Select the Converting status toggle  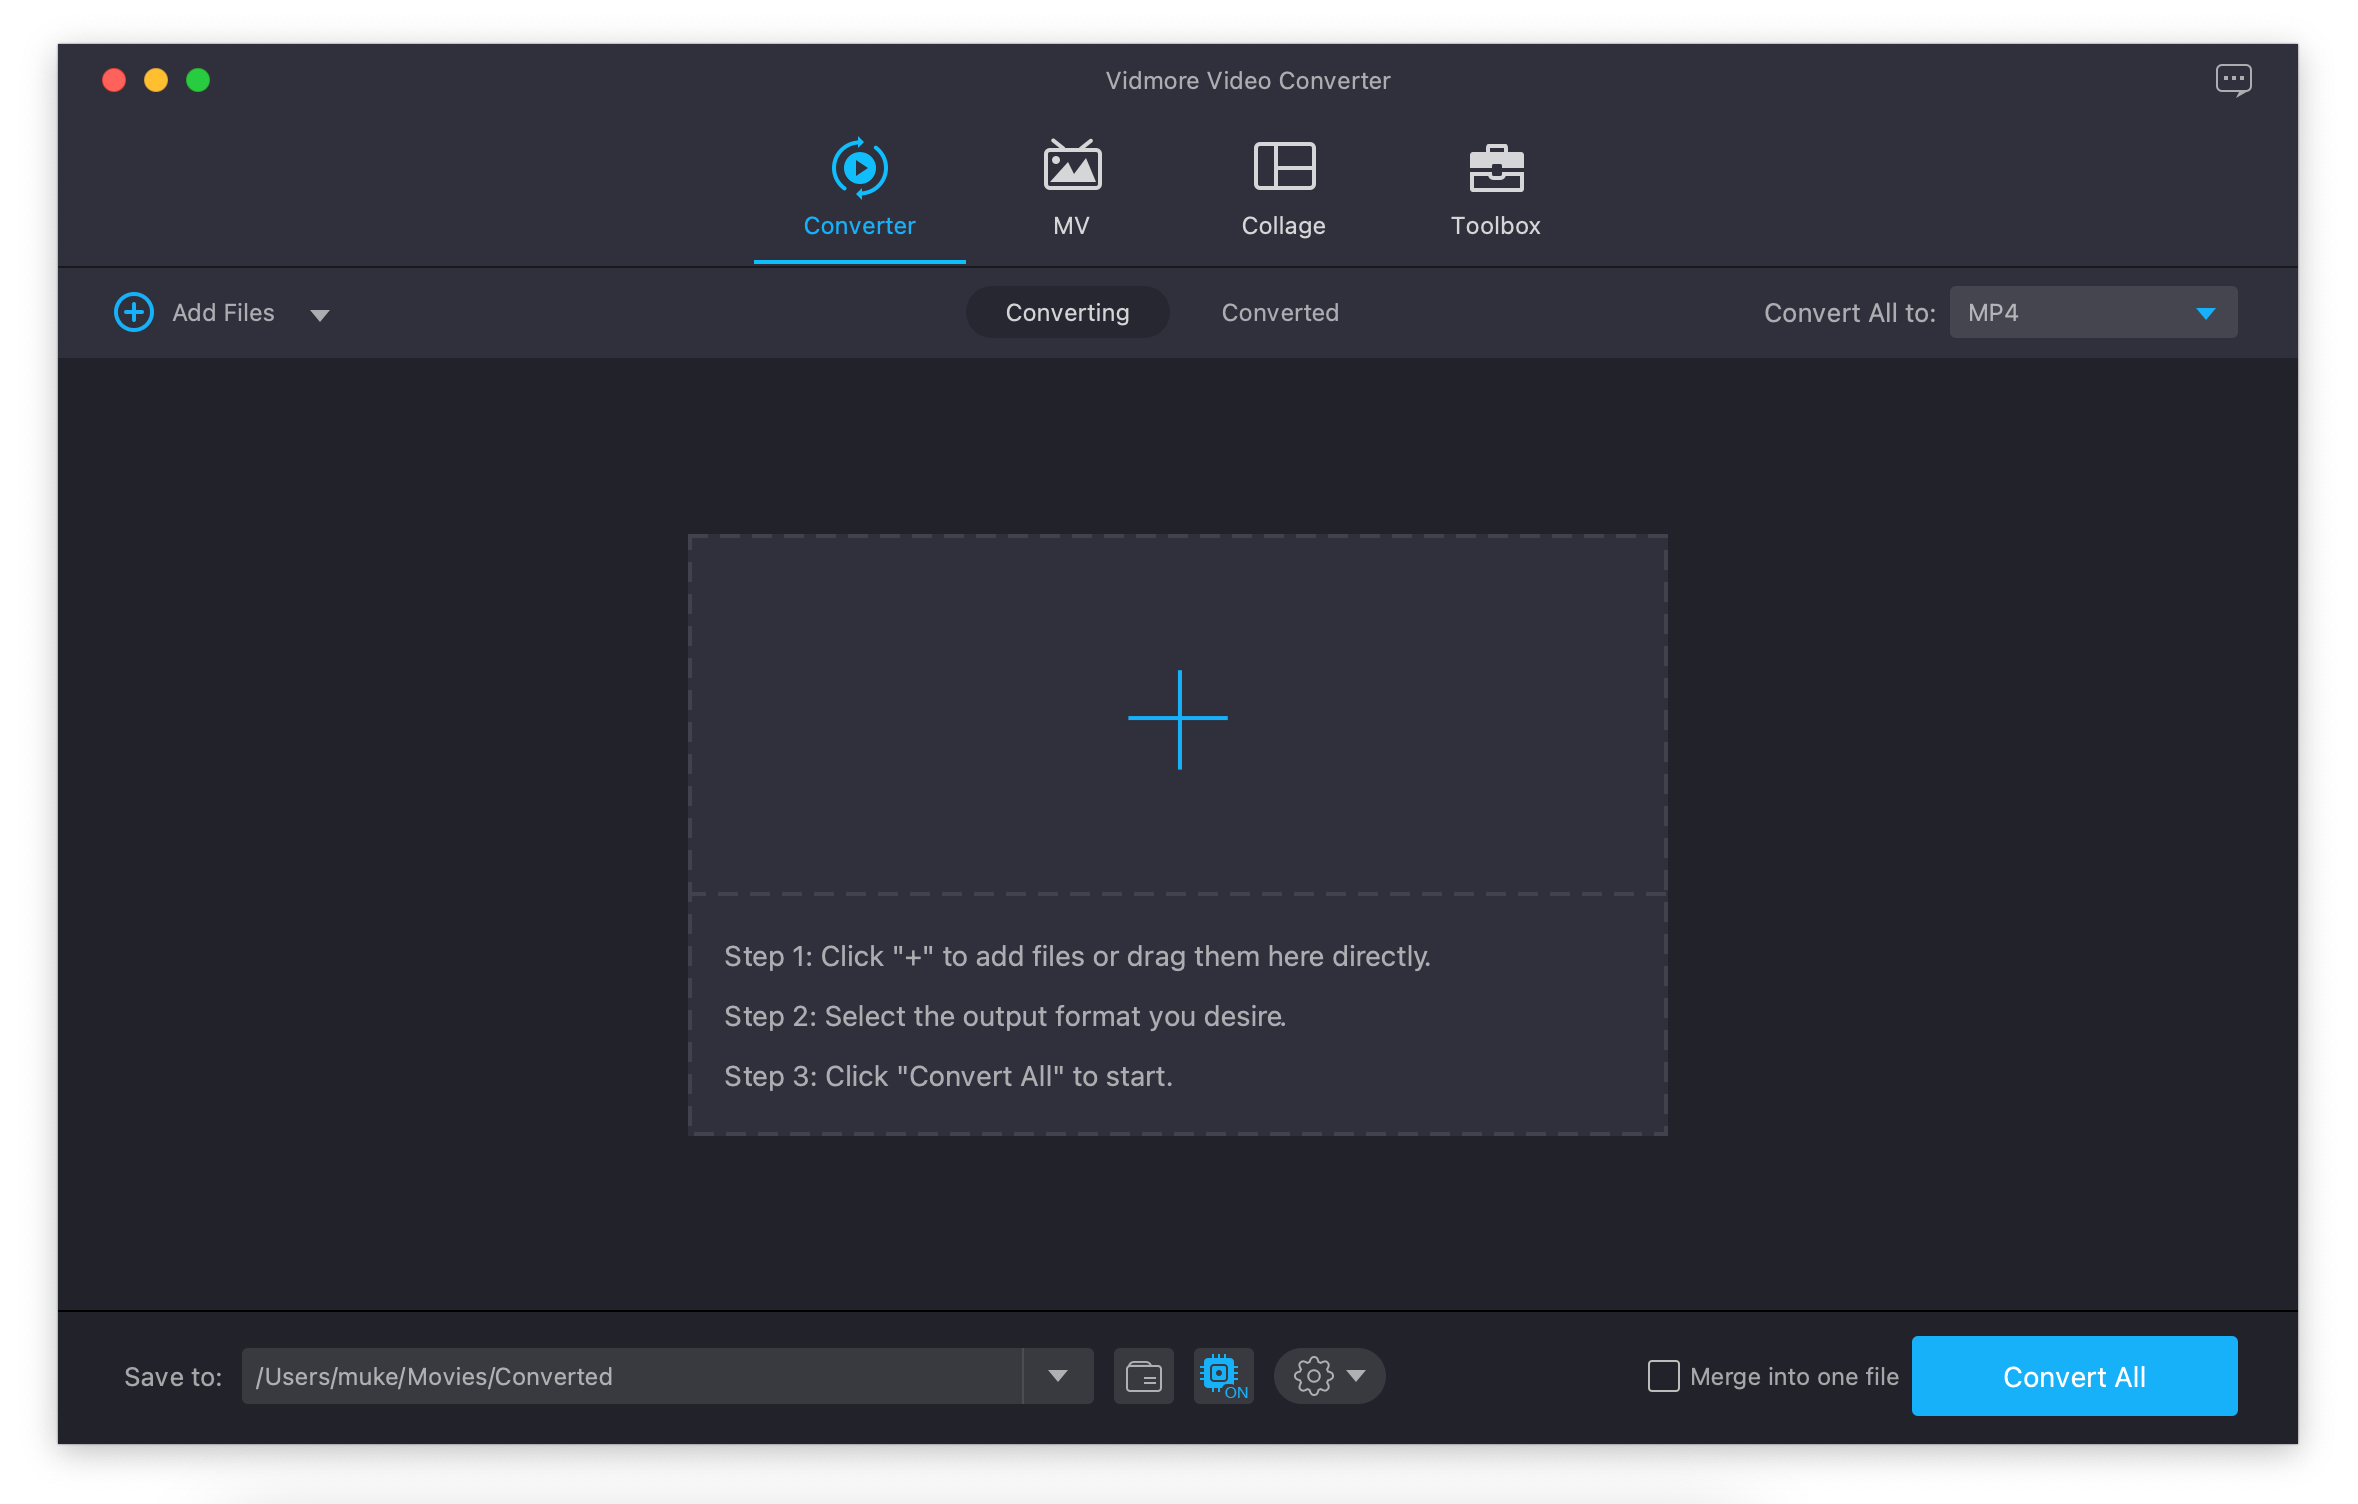1069,311
